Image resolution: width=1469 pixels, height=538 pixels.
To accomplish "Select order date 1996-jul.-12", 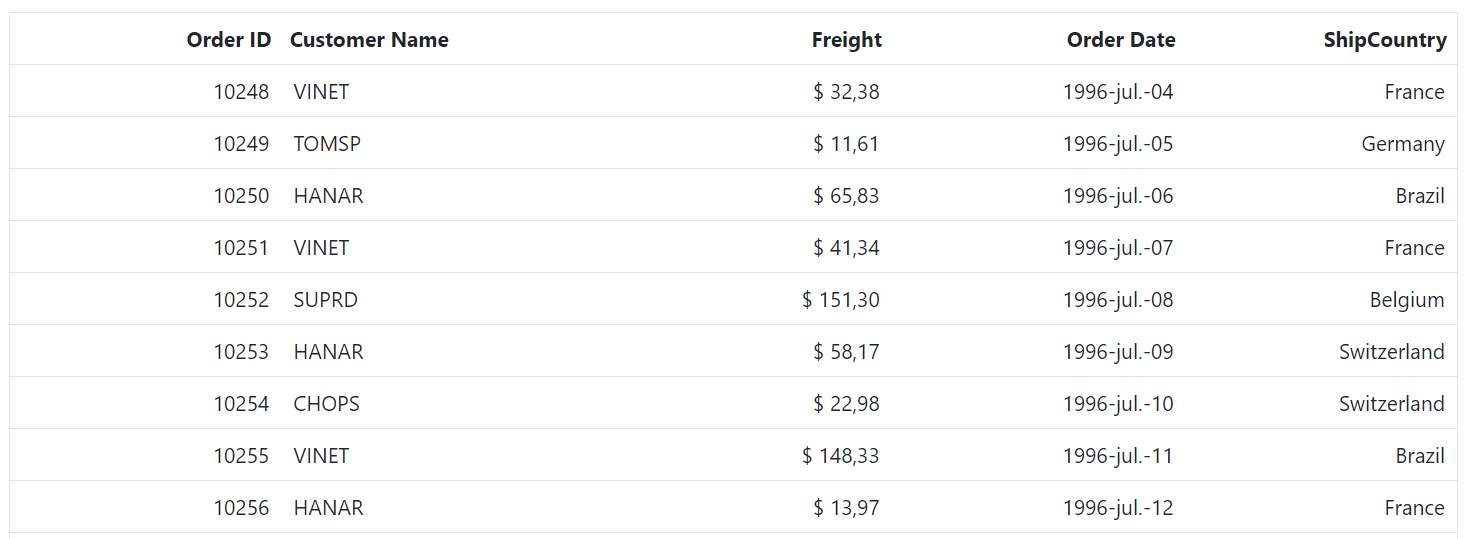I will [x=1117, y=508].
